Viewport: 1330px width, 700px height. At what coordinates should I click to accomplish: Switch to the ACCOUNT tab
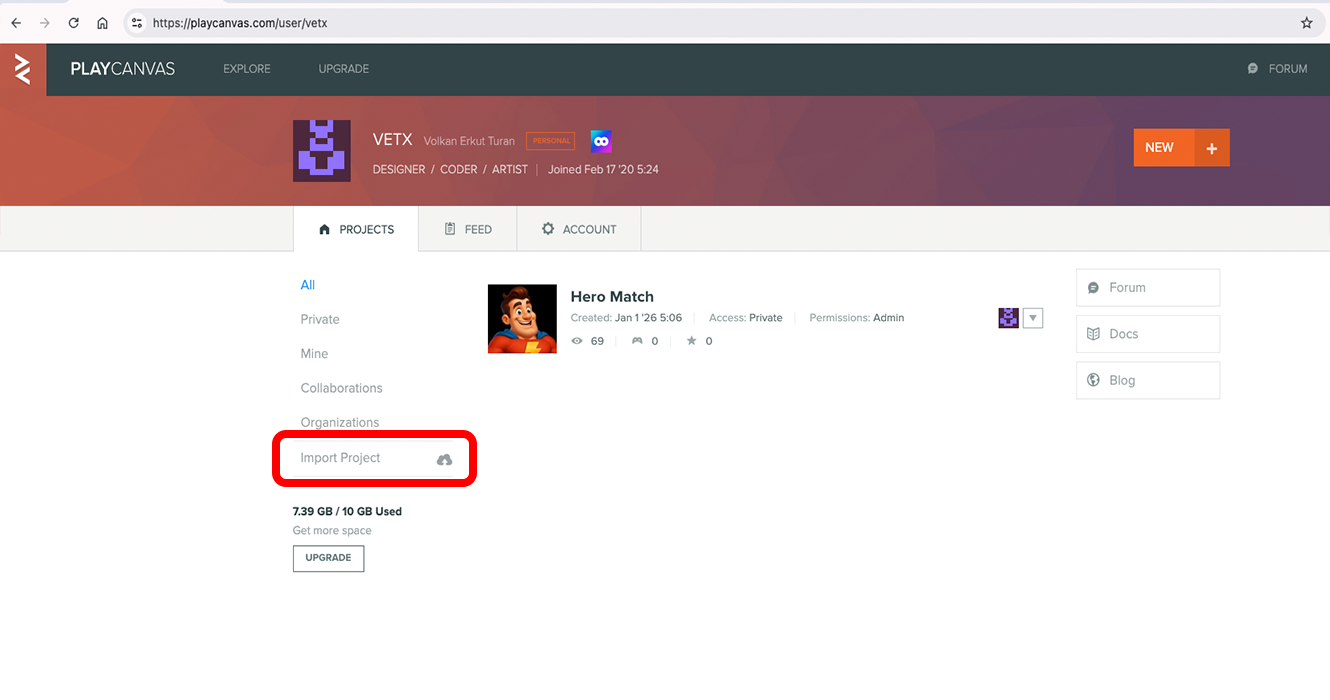tap(579, 229)
